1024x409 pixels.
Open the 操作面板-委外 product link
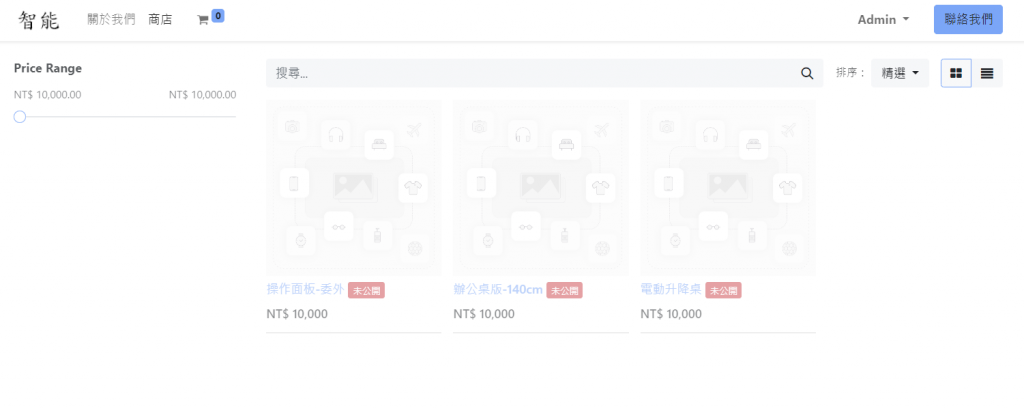pos(305,290)
